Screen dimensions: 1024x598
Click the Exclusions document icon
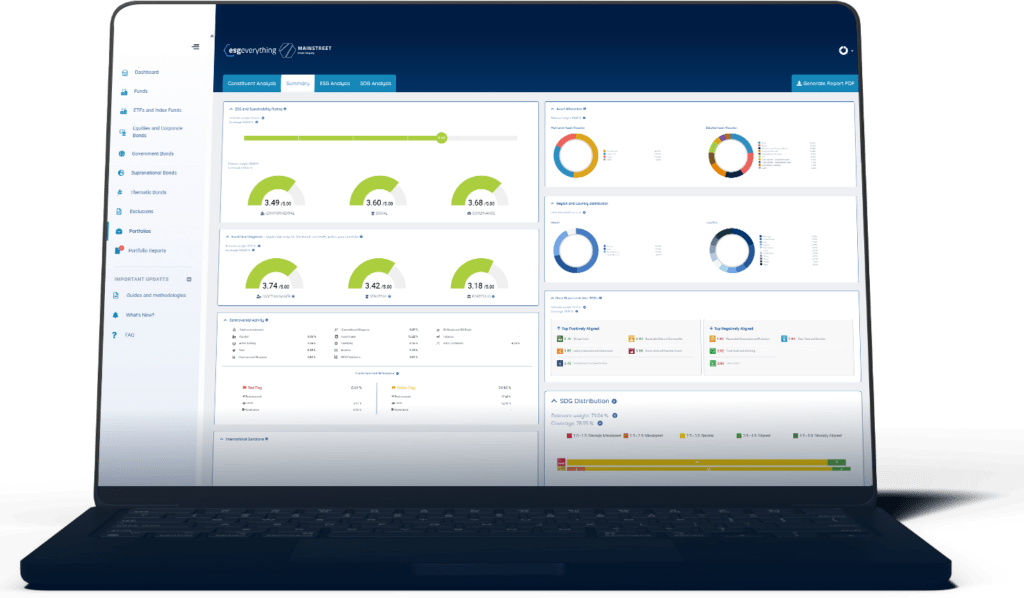coord(121,212)
